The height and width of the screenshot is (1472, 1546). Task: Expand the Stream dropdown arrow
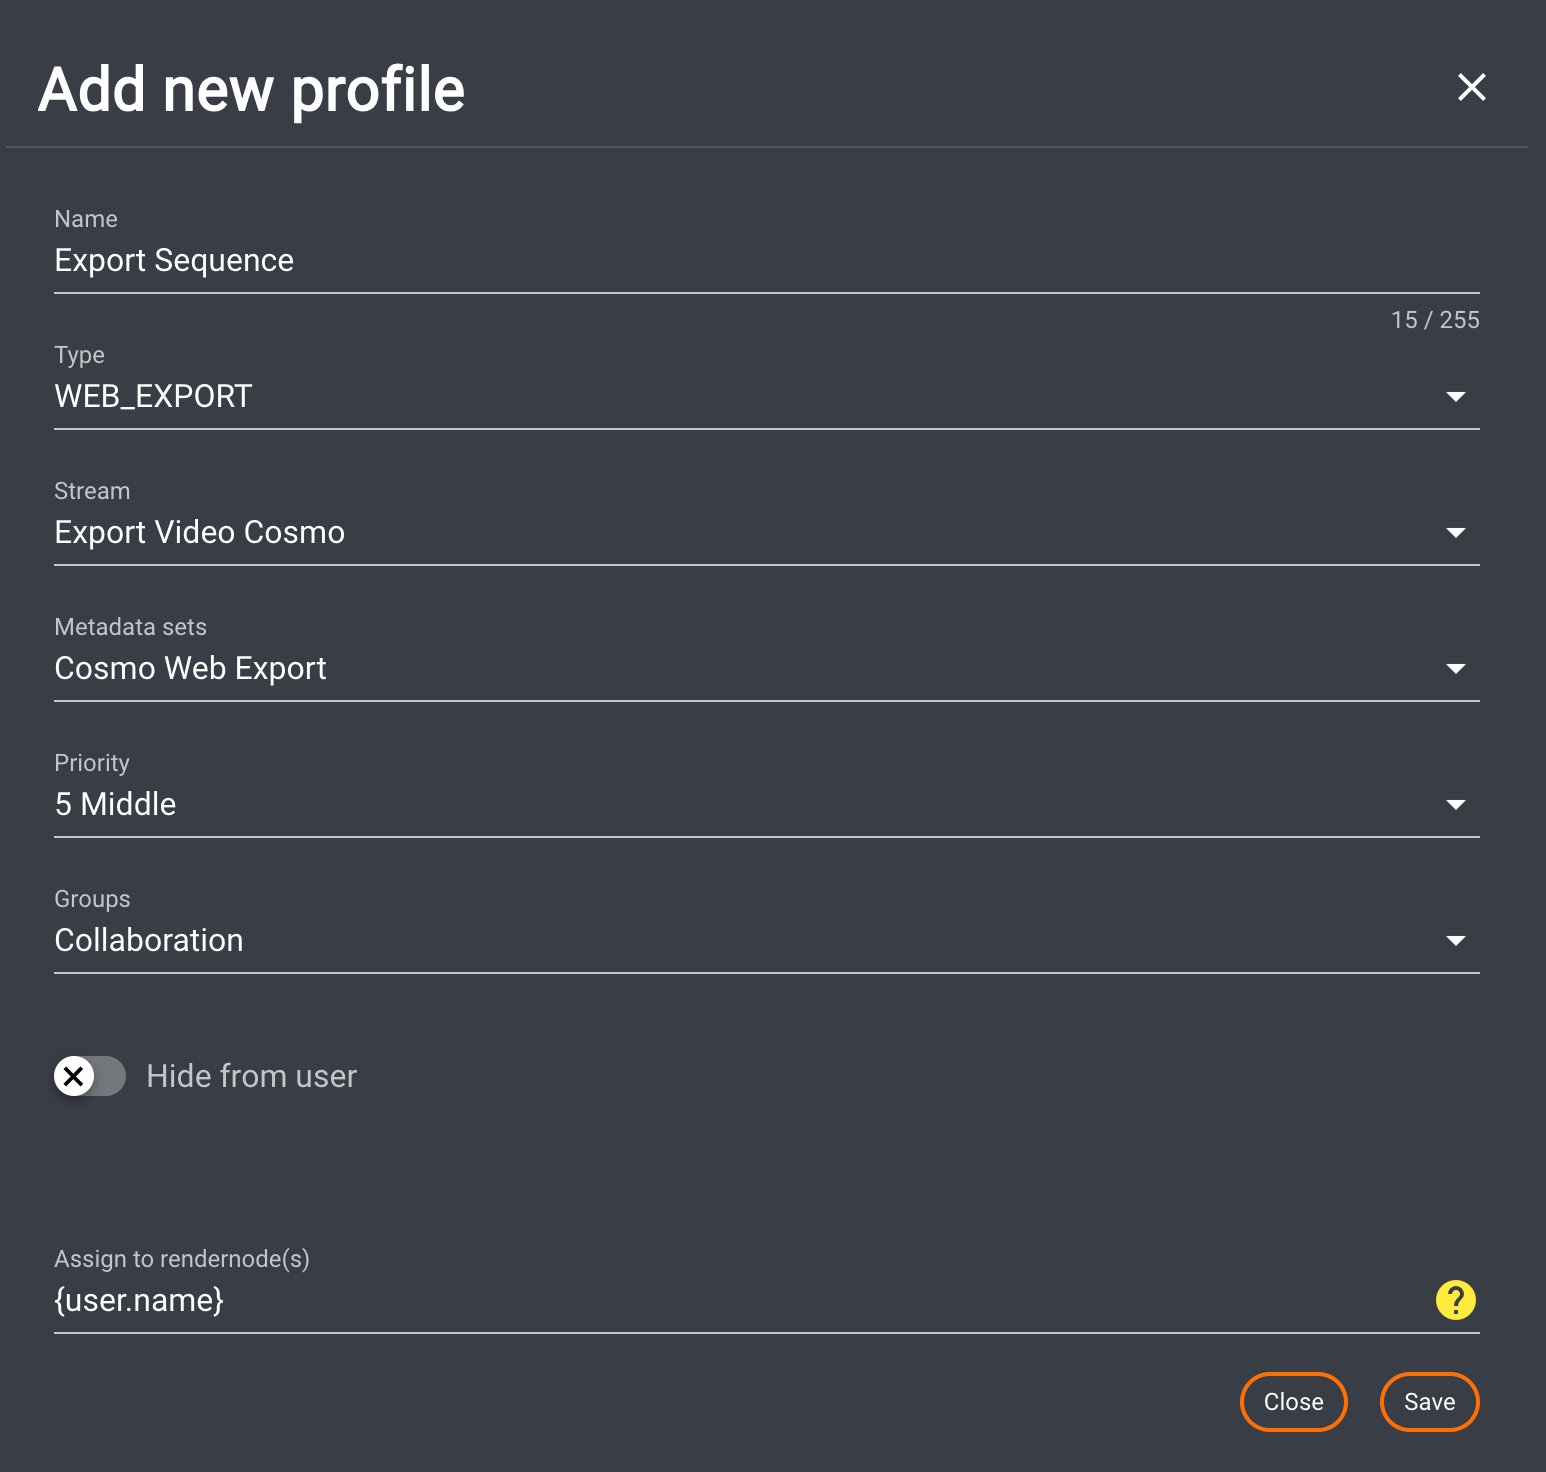[x=1455, y=533]
